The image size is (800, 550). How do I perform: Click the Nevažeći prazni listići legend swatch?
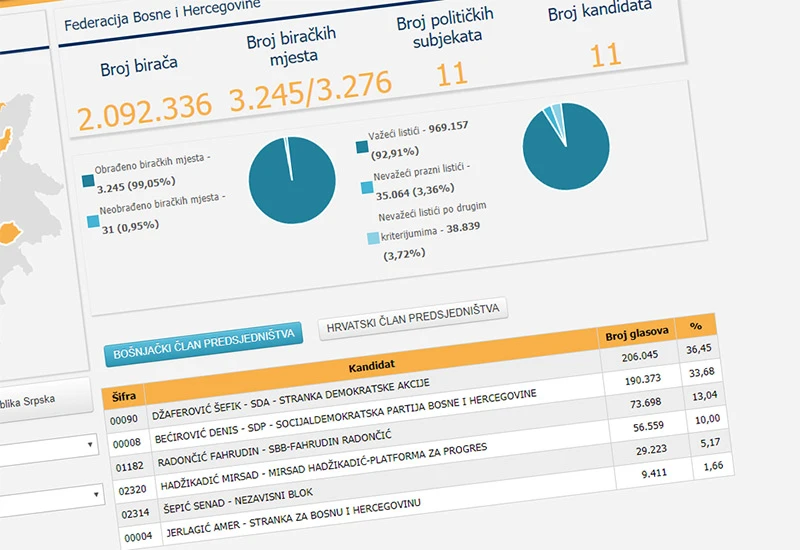(367, 187)
